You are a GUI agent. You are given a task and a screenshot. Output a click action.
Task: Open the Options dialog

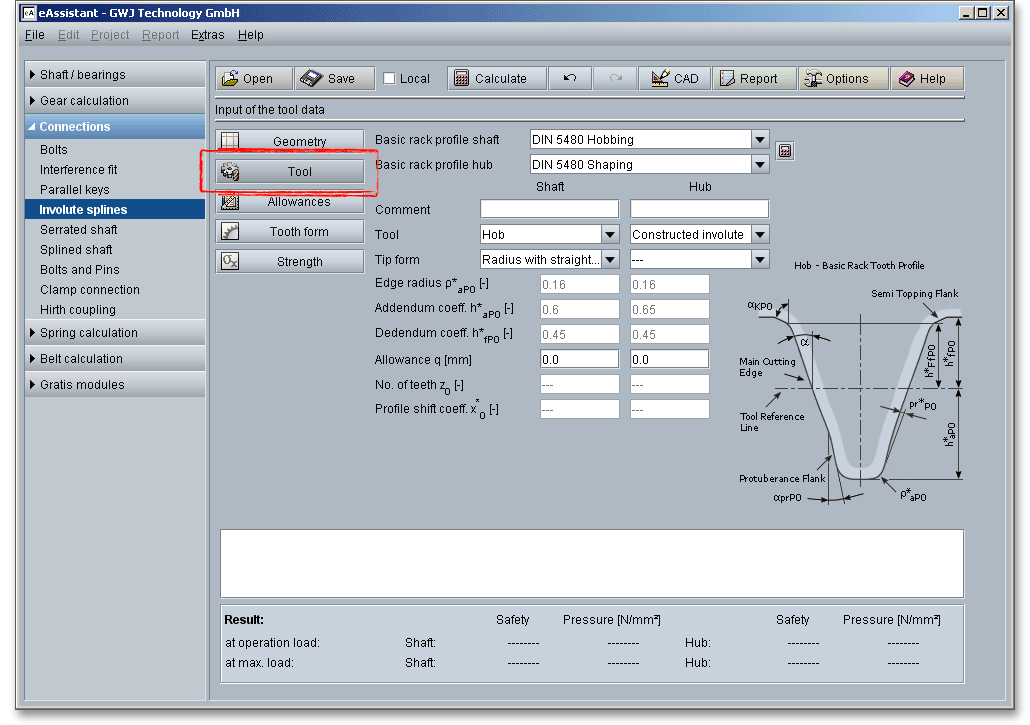pos(842,79)
